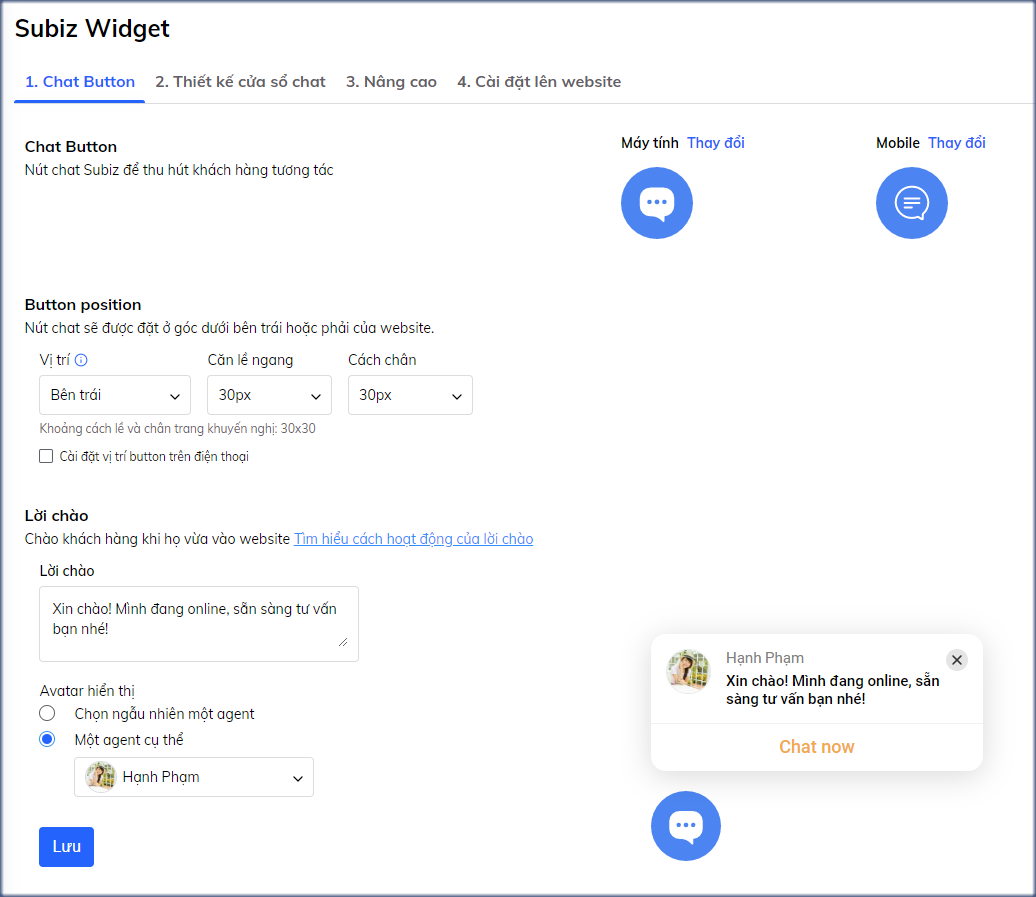Switch to the Thiết kế cửa sổ chat tab
This screenshot has height=897, width=1036.
click(x=240, y=82)
